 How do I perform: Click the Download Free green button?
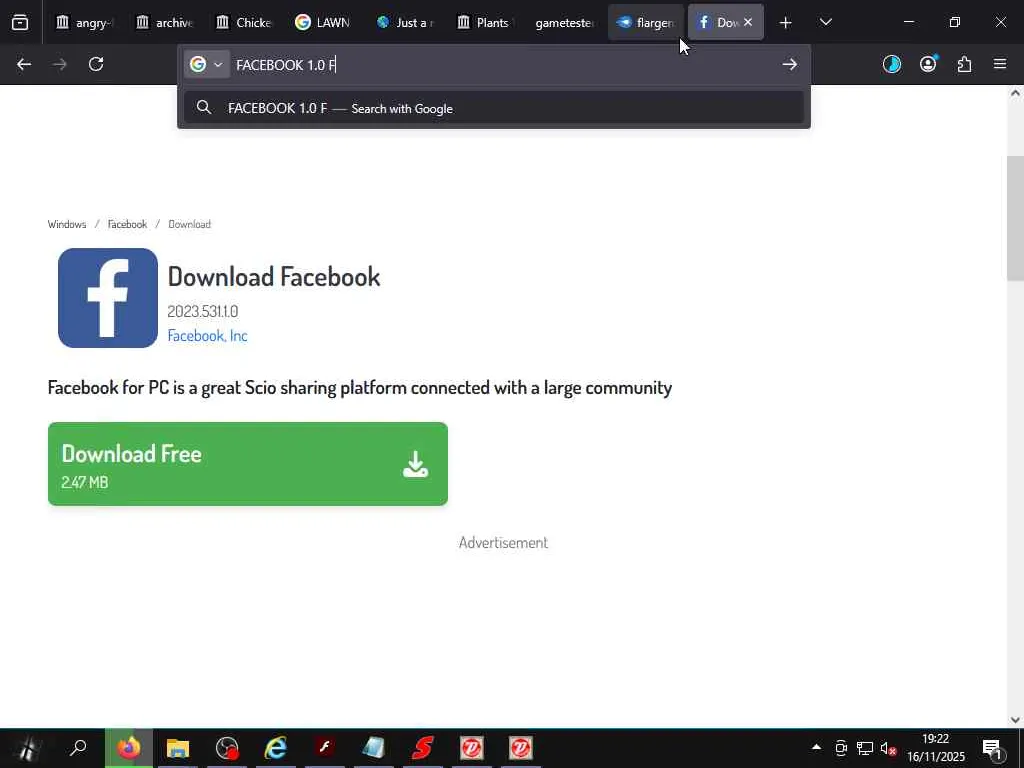(248, 464)
